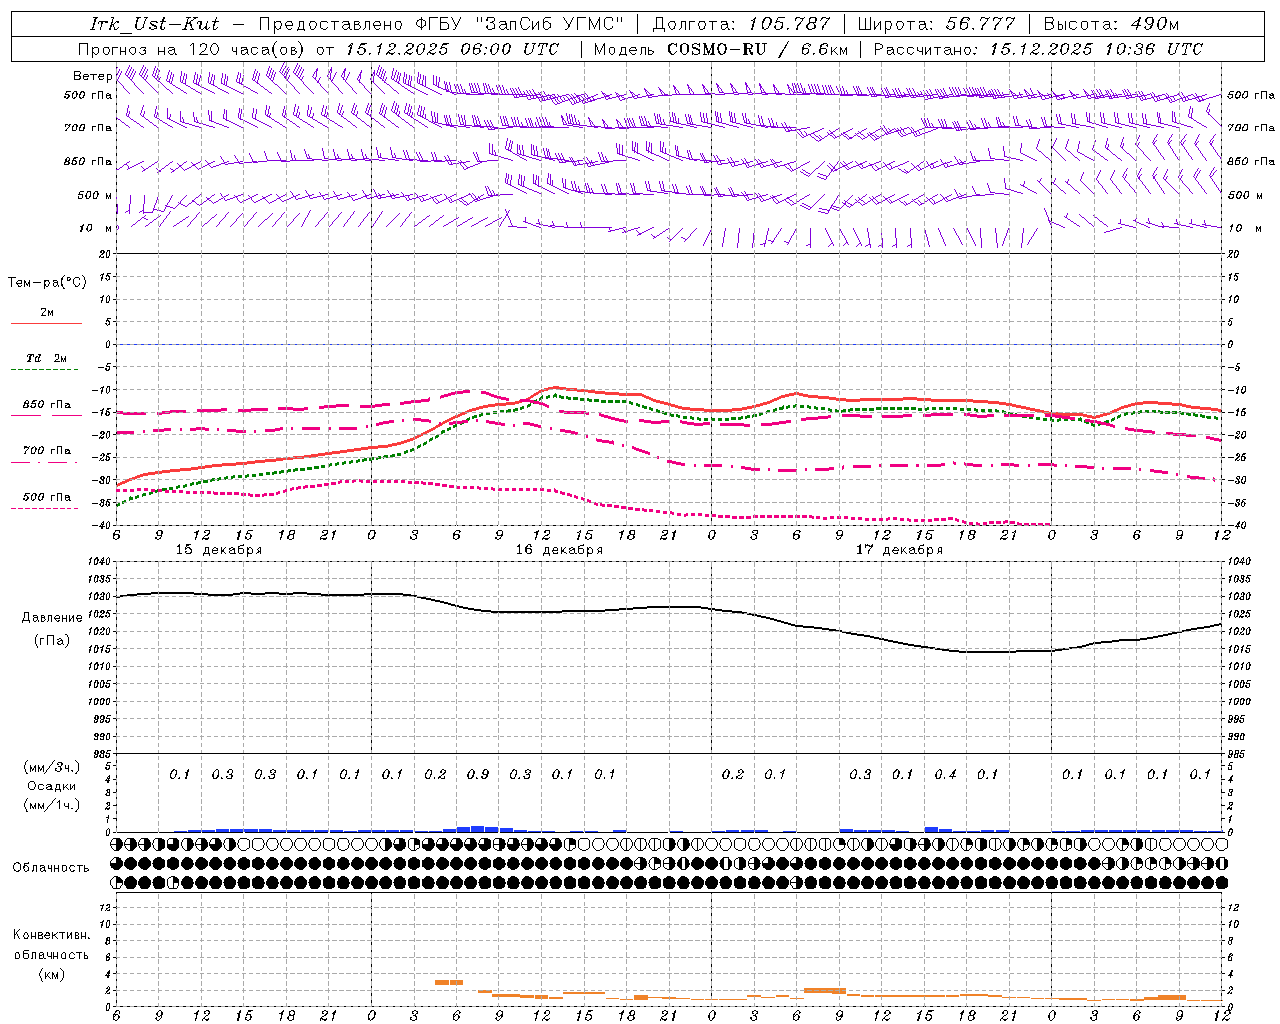Click the elevation text Высота: 490м
Image resolution: width=1280 pixels, height=1024 pixels.
tap(1112, 24)
